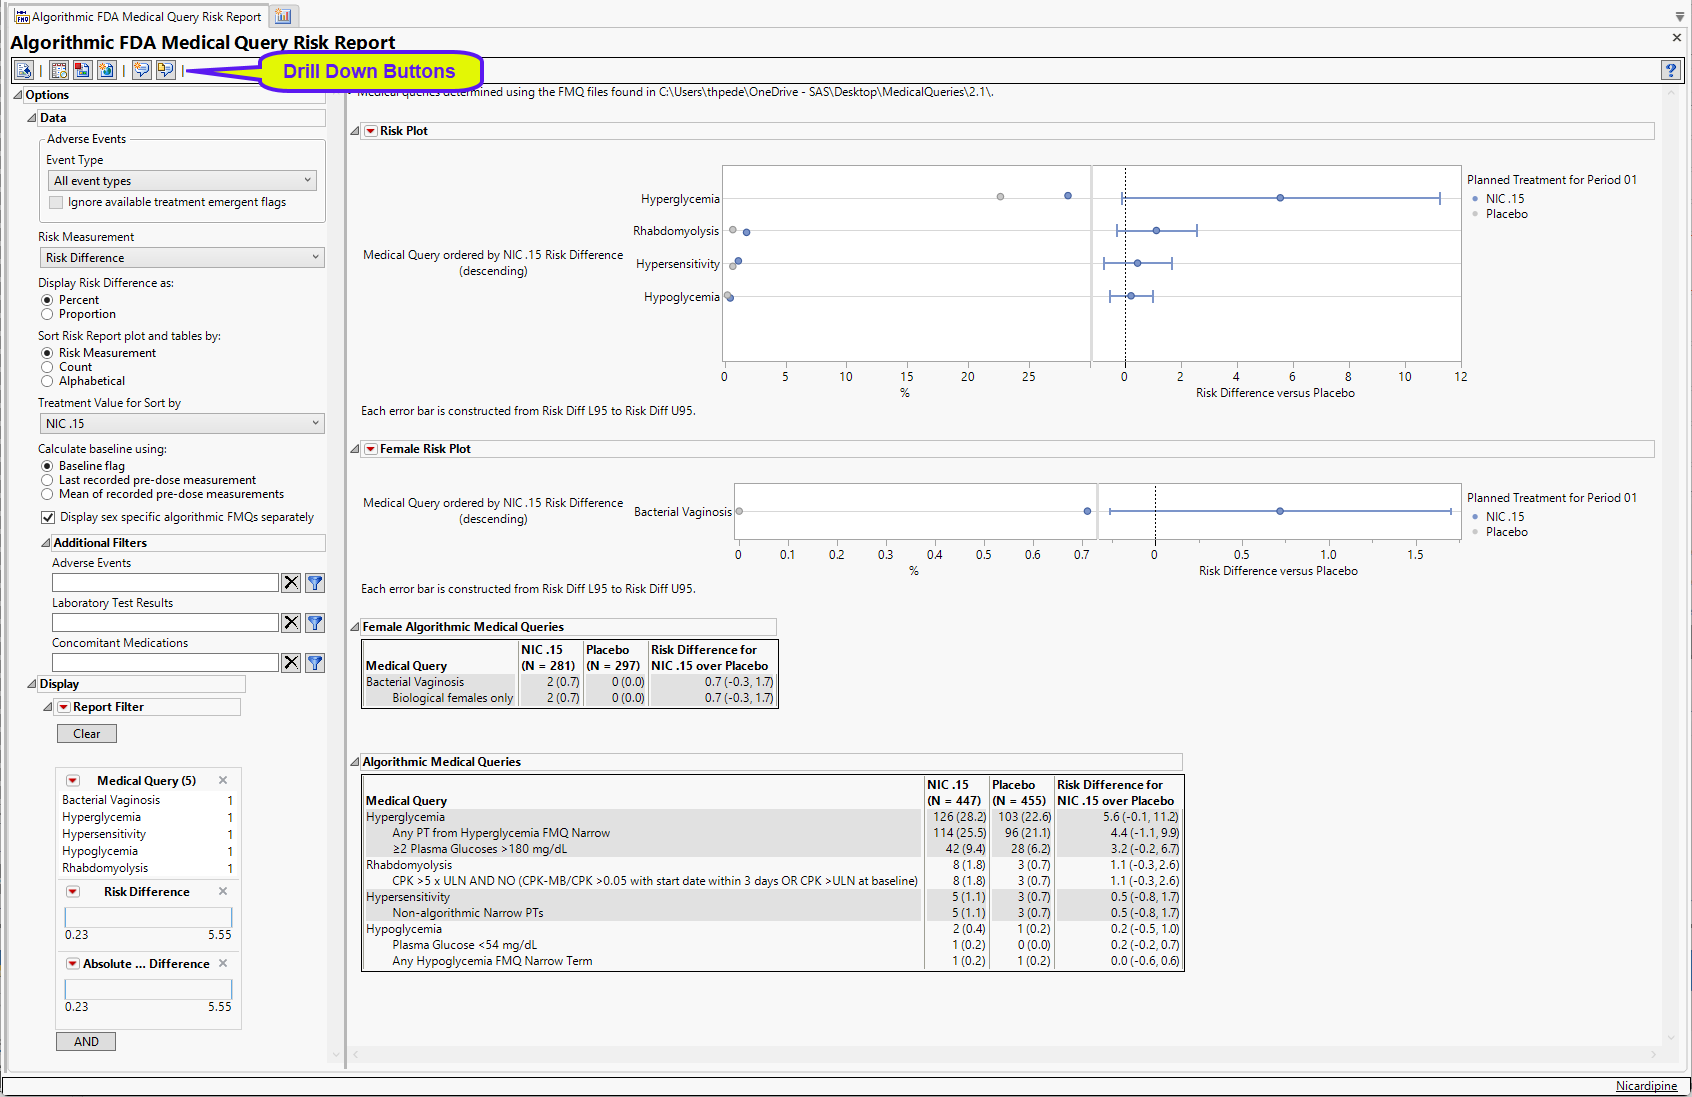Open the Risk Measurement dropdown

point(182,258)
